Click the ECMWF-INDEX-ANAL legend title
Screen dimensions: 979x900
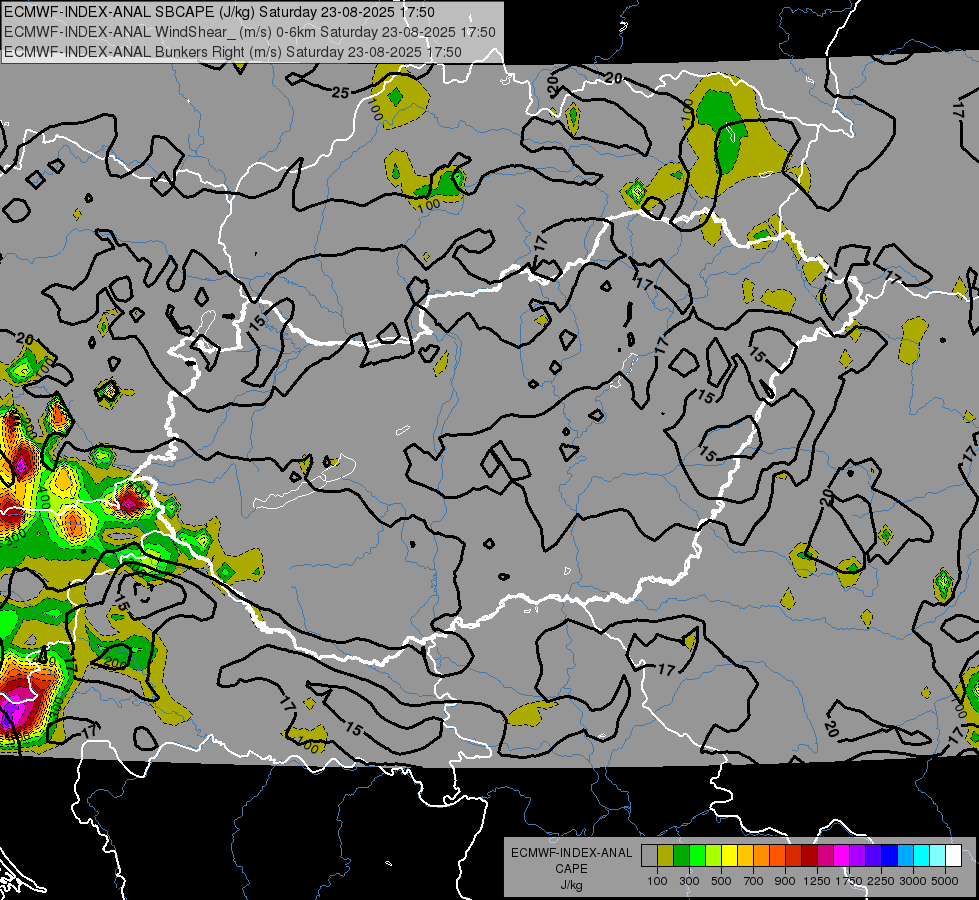point(571,853)
